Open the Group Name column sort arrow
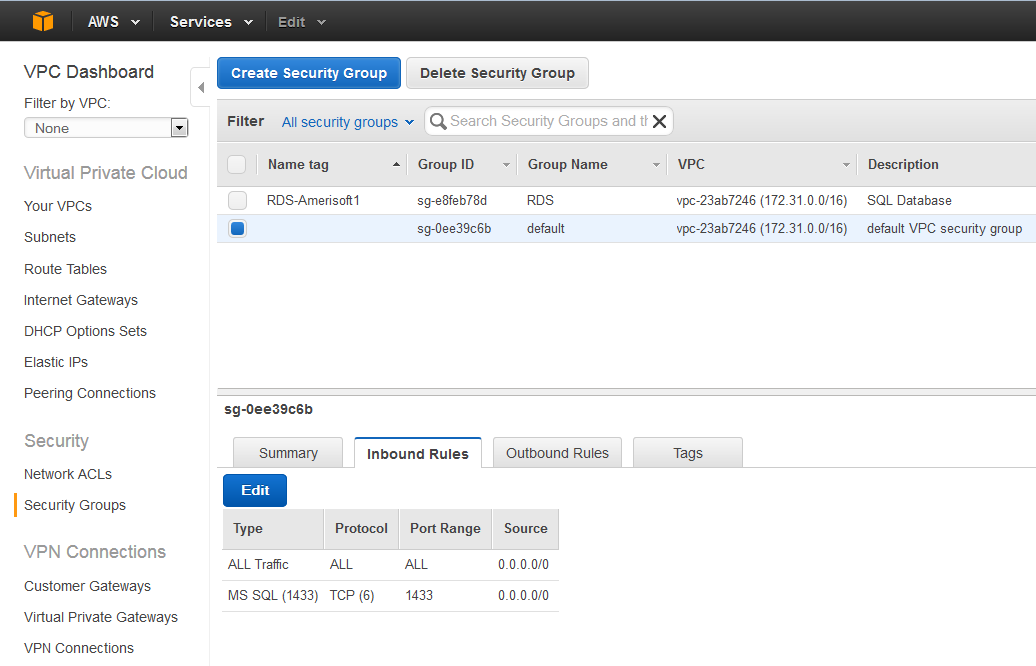Viewport: 1036px width, 666px height. pyautogui.click(x=656, y=165)
